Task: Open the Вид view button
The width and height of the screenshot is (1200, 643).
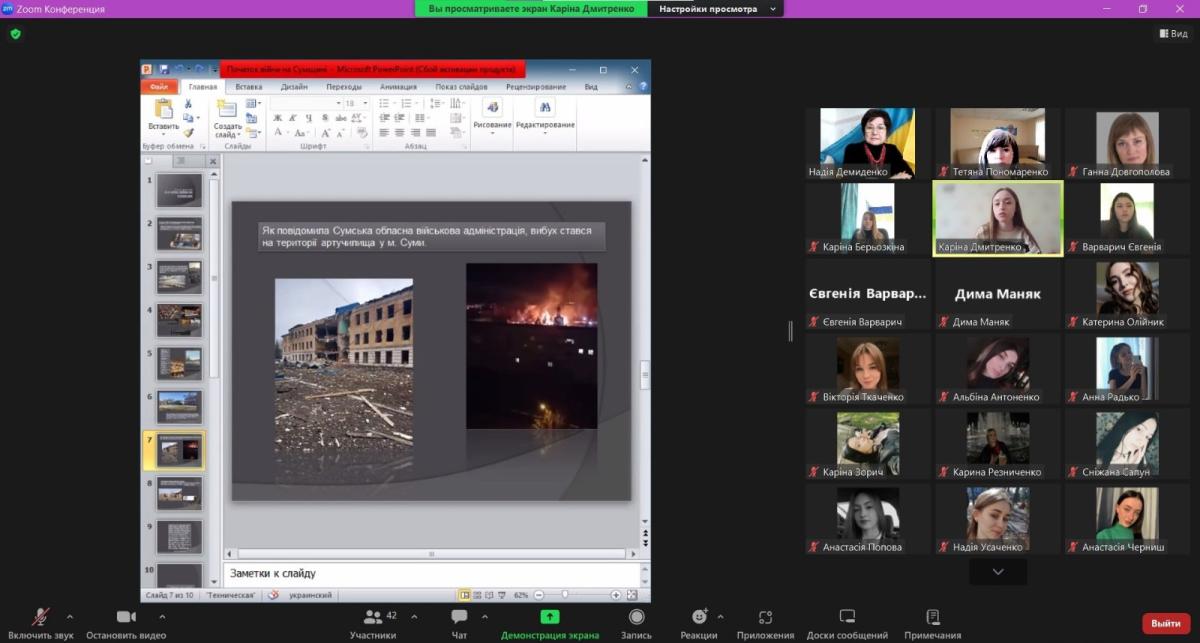Action: (1174, 33)
